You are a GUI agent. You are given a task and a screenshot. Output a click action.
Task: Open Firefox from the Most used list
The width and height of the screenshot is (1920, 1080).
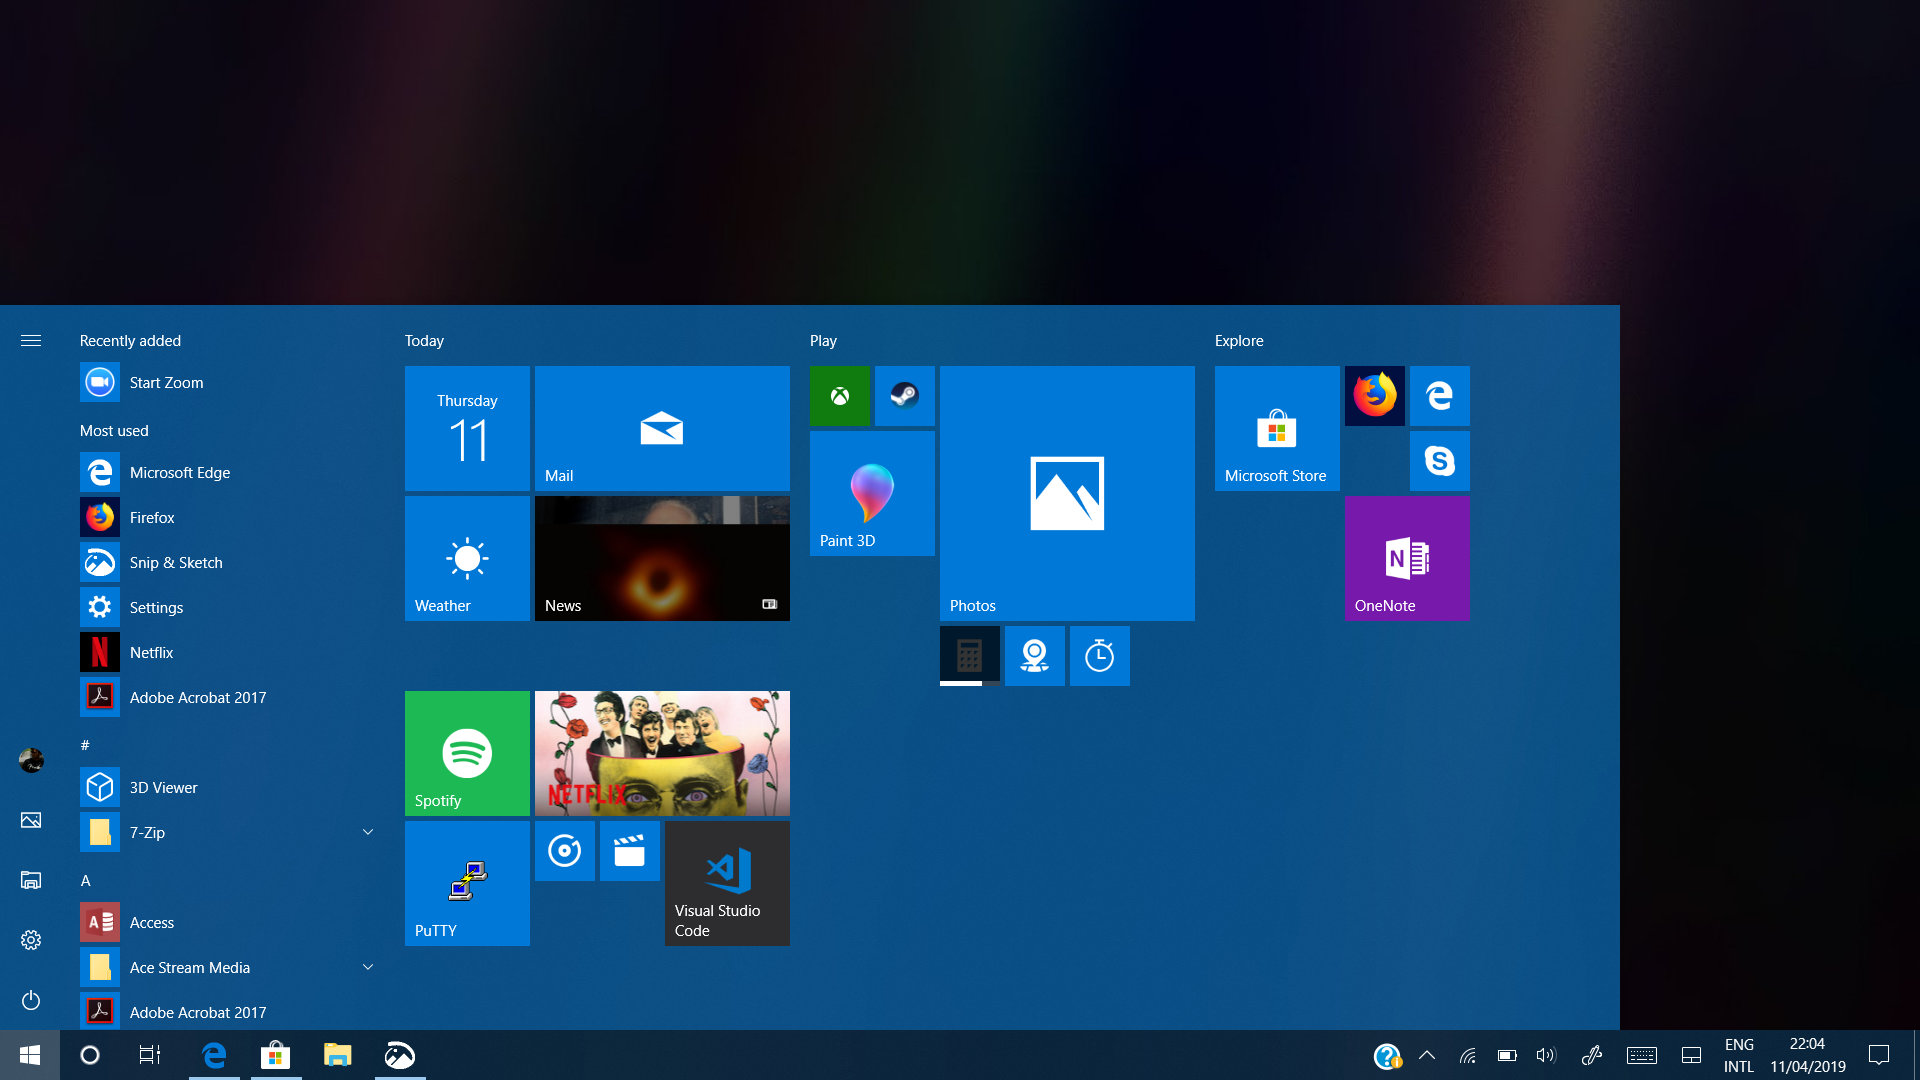(x=230, y=517)
